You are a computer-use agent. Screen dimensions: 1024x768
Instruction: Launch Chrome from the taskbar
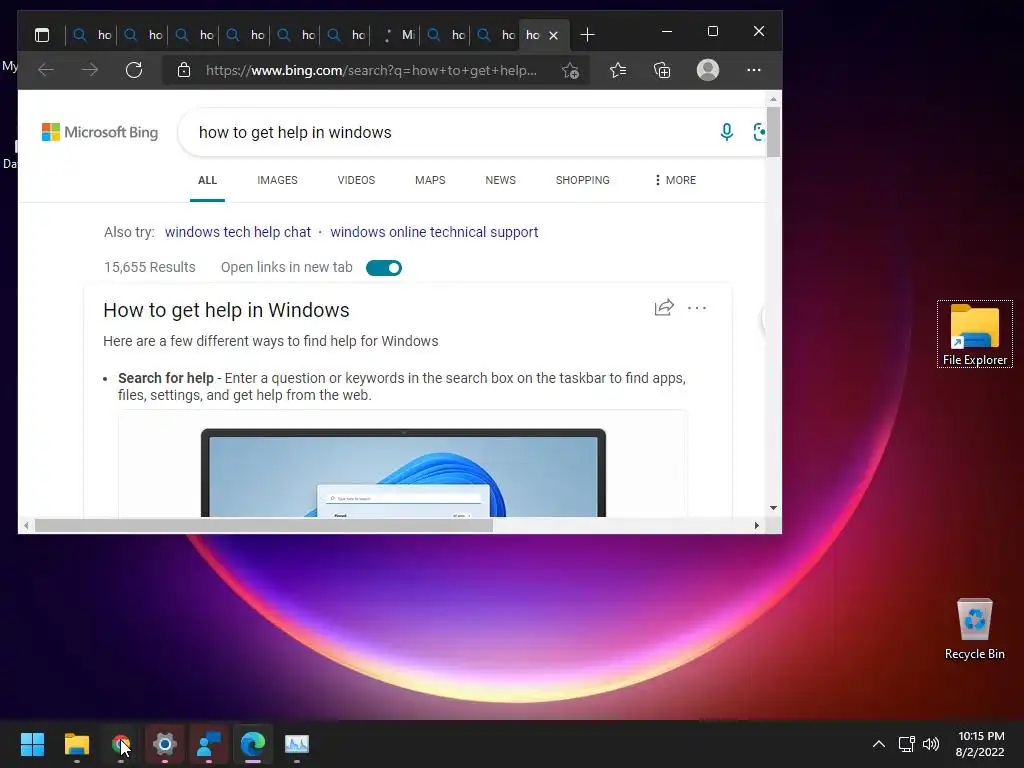[x=121, y=744]
